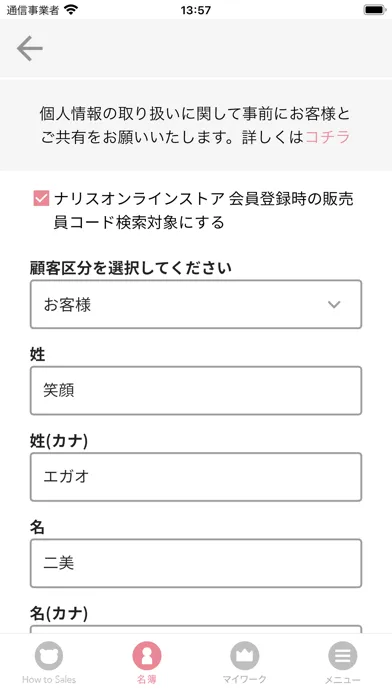Image resolution: width=392 pixels, height=696 pixels.
Task: Follow the コチラ privacy link
Action: coord(328,137)
